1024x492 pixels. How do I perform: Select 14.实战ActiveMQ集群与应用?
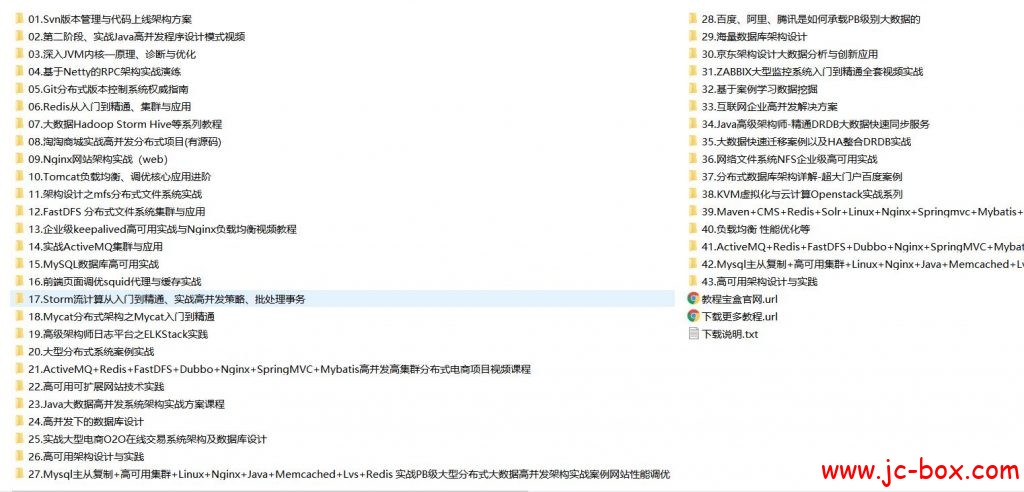[95, 247]
